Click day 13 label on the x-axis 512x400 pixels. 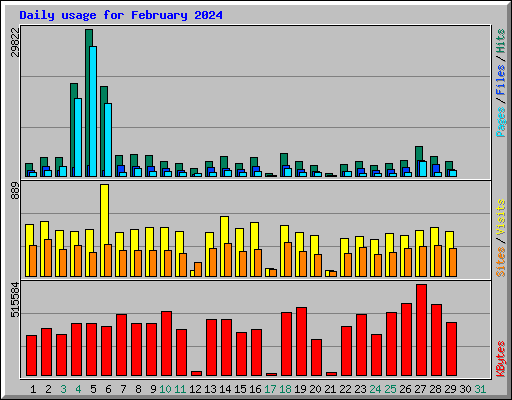point(210,389)
